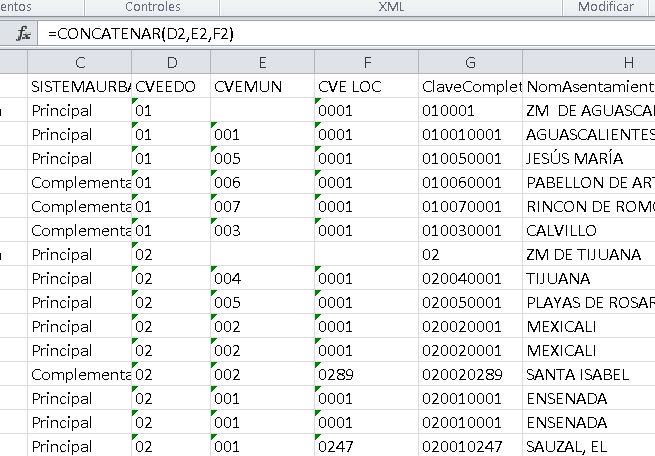Click the insert function fx icon

[x=23, y=33]
